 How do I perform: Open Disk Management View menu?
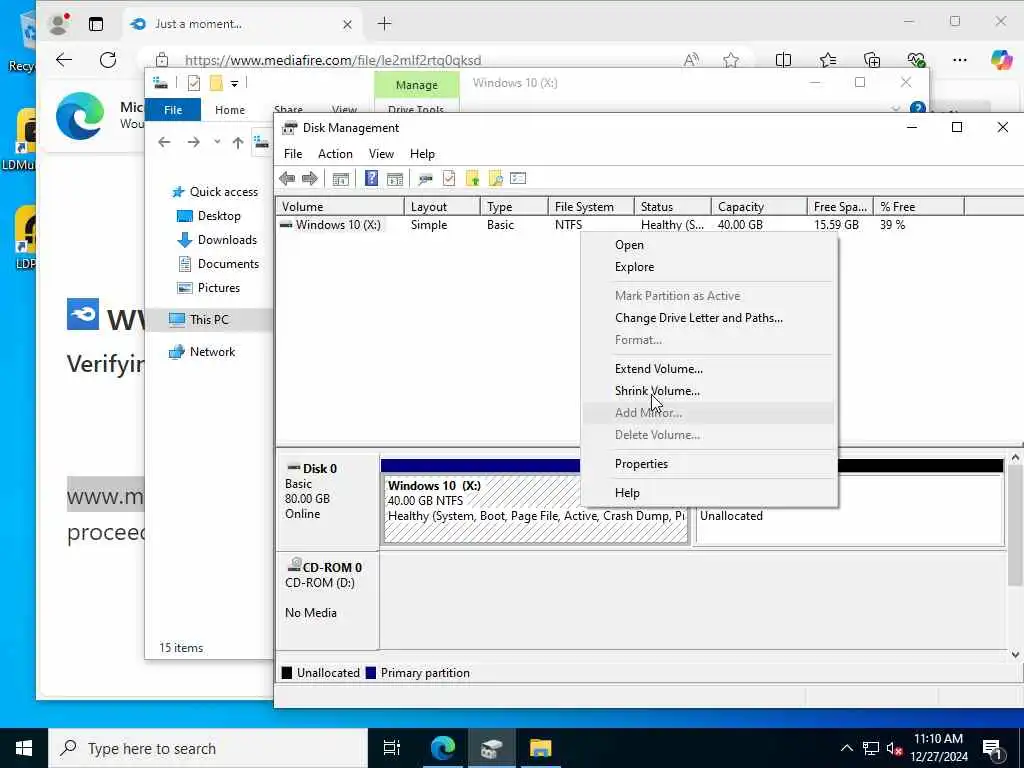pyautogui.click(x=381, y=153)
